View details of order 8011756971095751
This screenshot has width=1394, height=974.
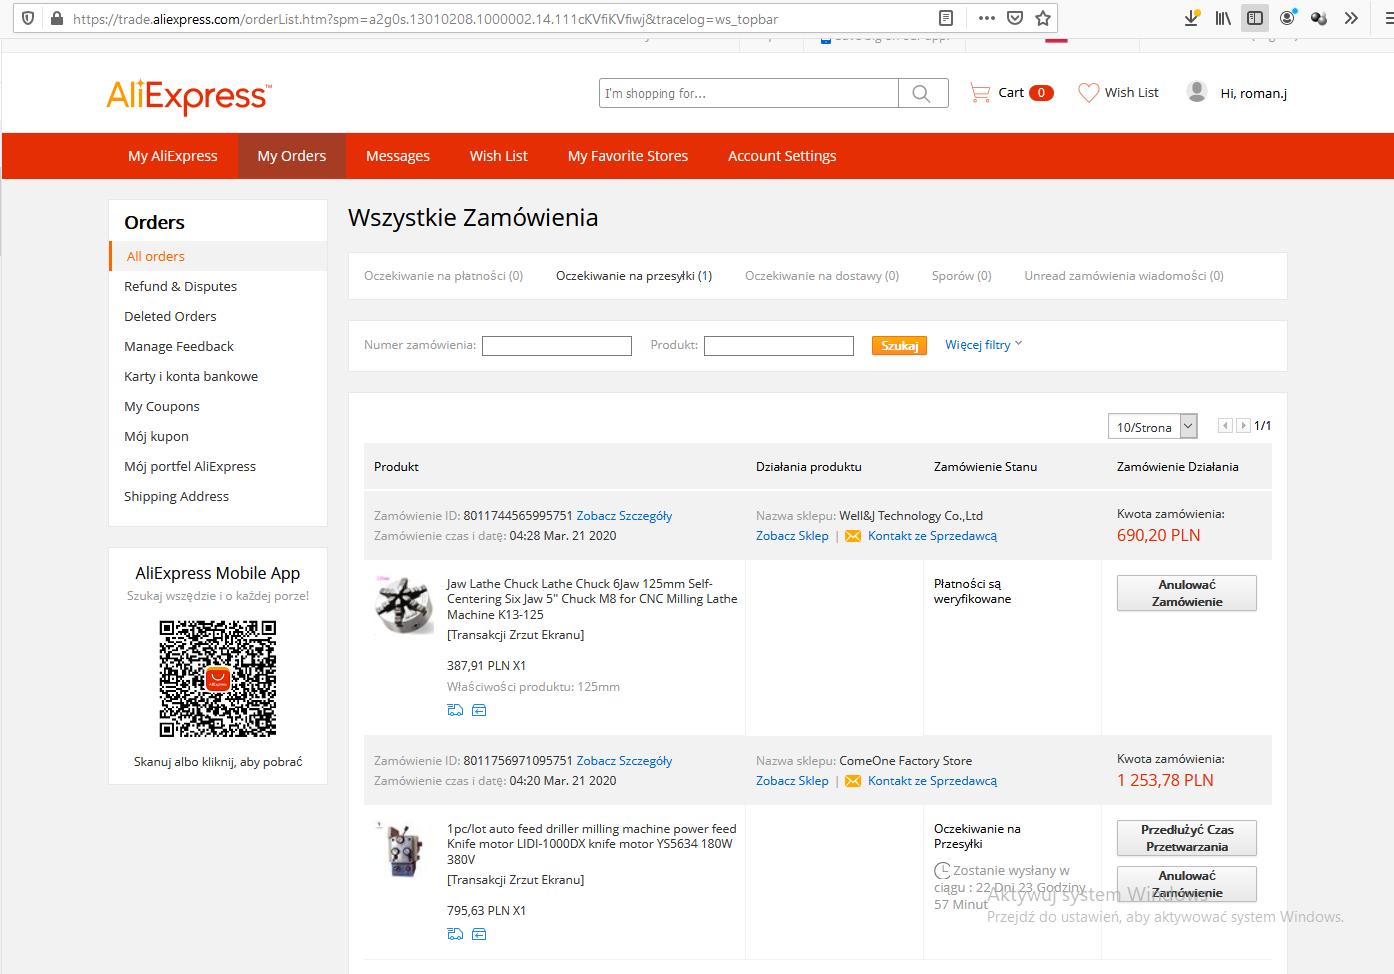tap(624, 761)
